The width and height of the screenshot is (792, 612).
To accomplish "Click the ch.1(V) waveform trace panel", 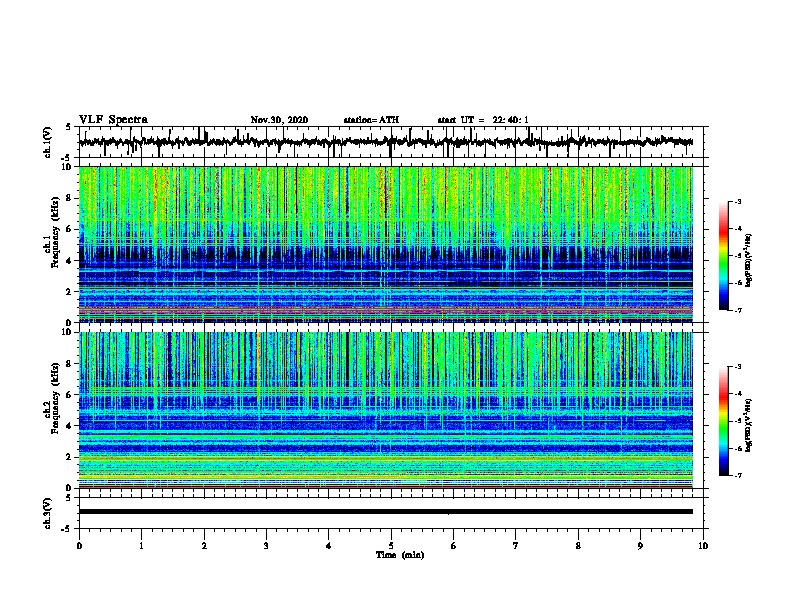I will 391,142.
